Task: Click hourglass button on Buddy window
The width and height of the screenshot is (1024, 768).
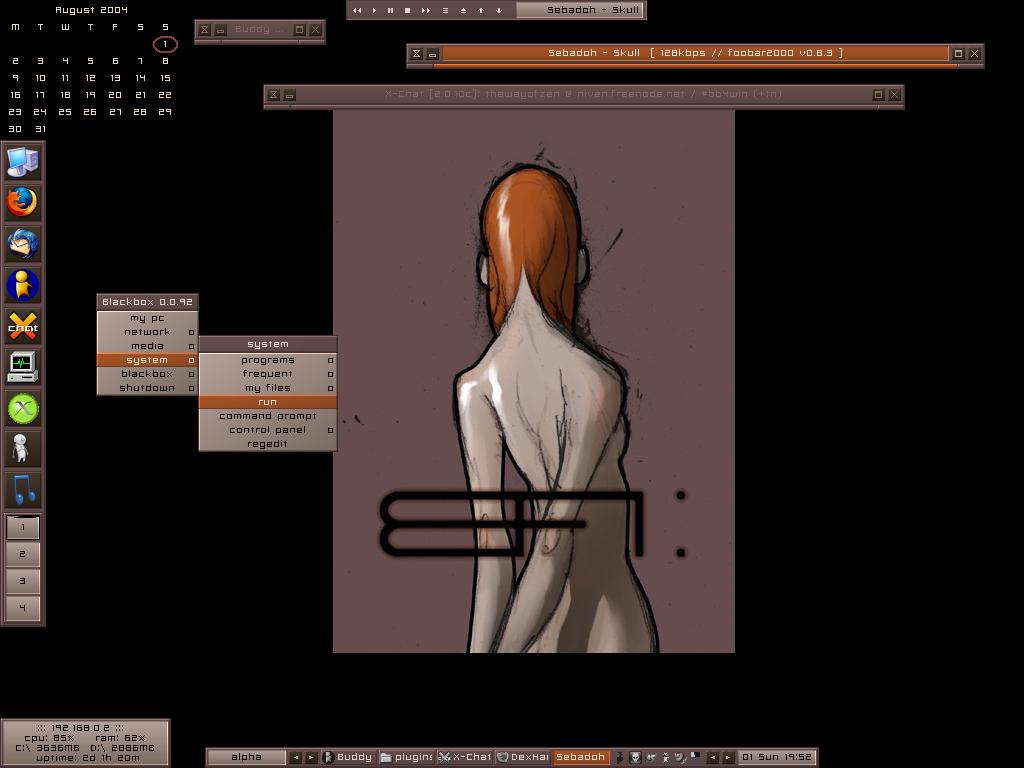Action: [204, 29]
